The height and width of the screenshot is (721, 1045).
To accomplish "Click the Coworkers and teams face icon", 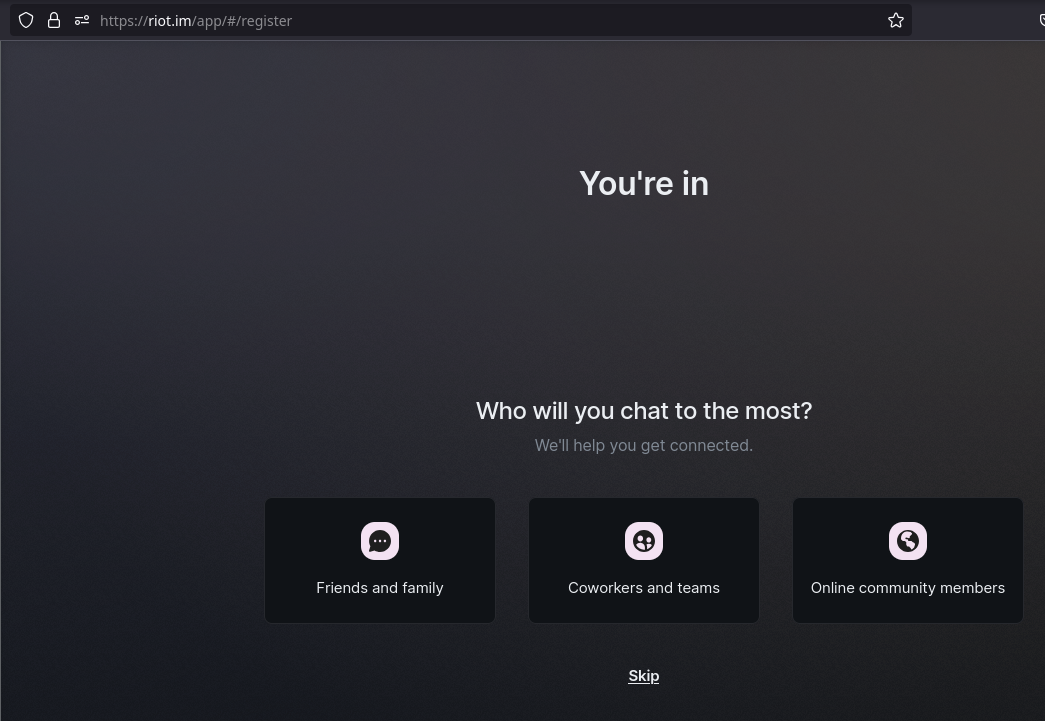I will 644,541.
